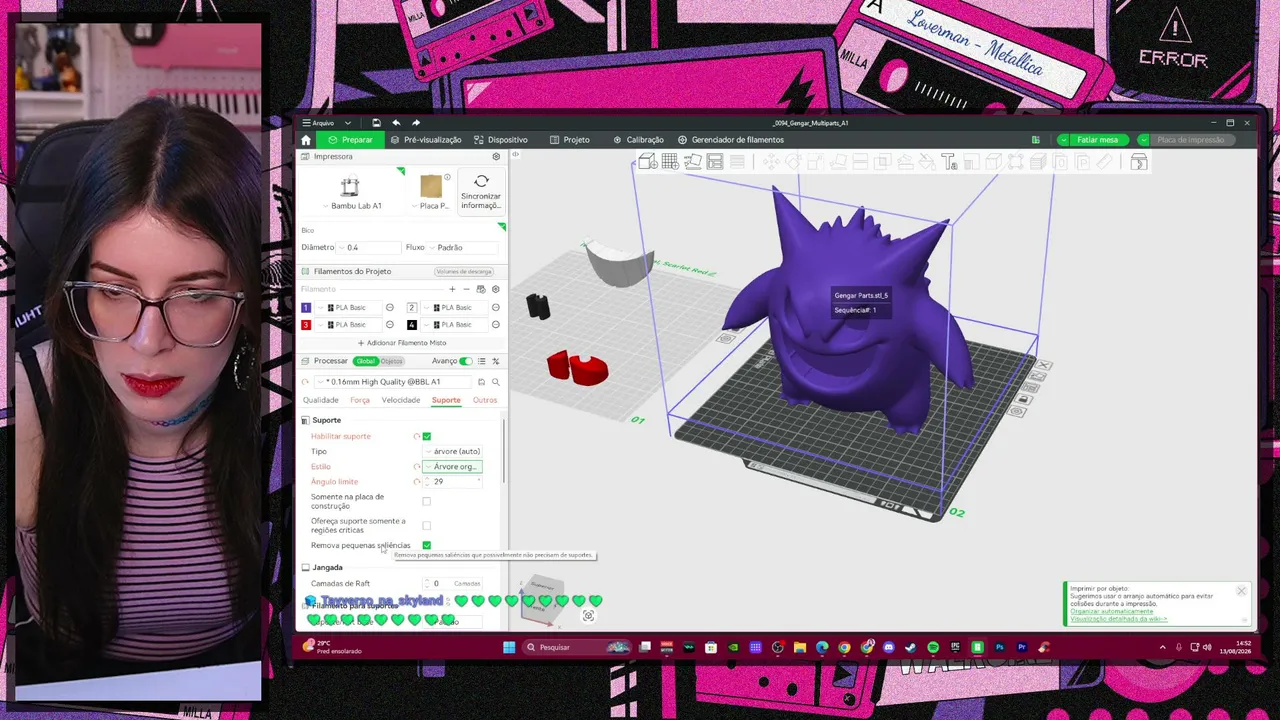
Task: Enable Somente na placa de construção checkbox
Action: tap(427, 501)
